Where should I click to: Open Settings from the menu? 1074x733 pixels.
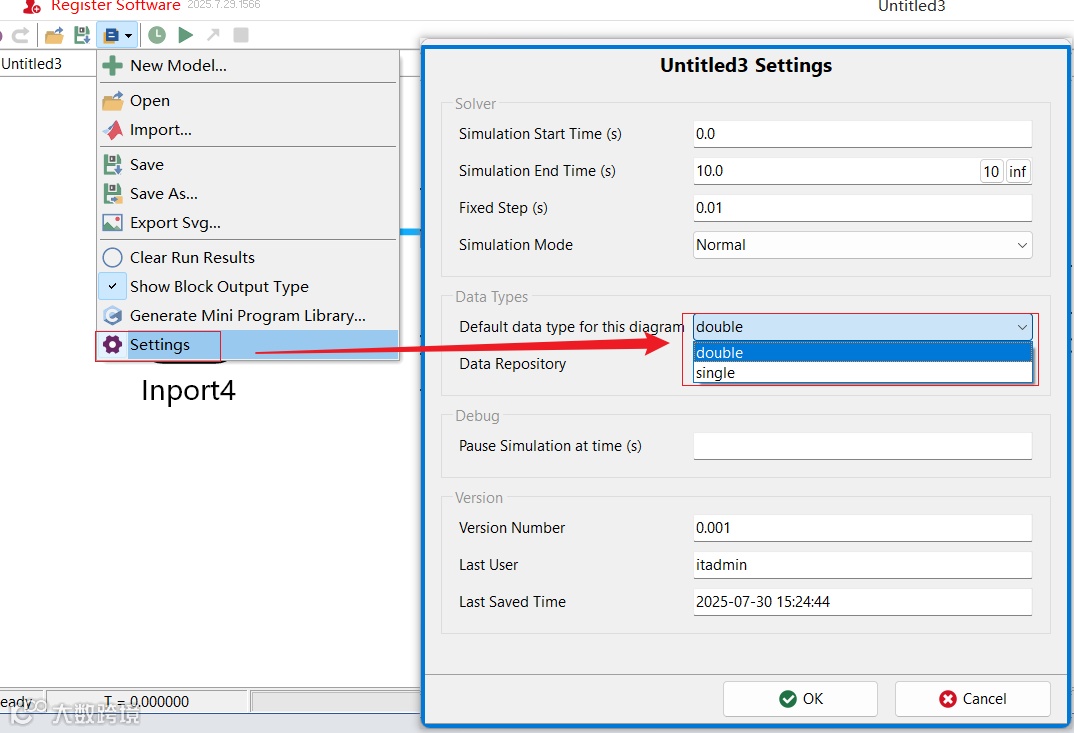click(248, 345)
